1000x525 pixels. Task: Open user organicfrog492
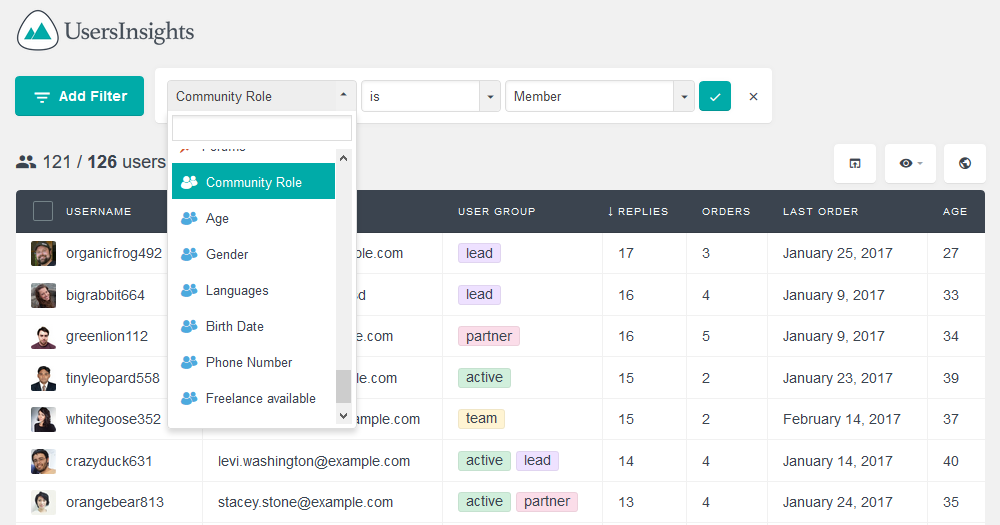[114, 253]
